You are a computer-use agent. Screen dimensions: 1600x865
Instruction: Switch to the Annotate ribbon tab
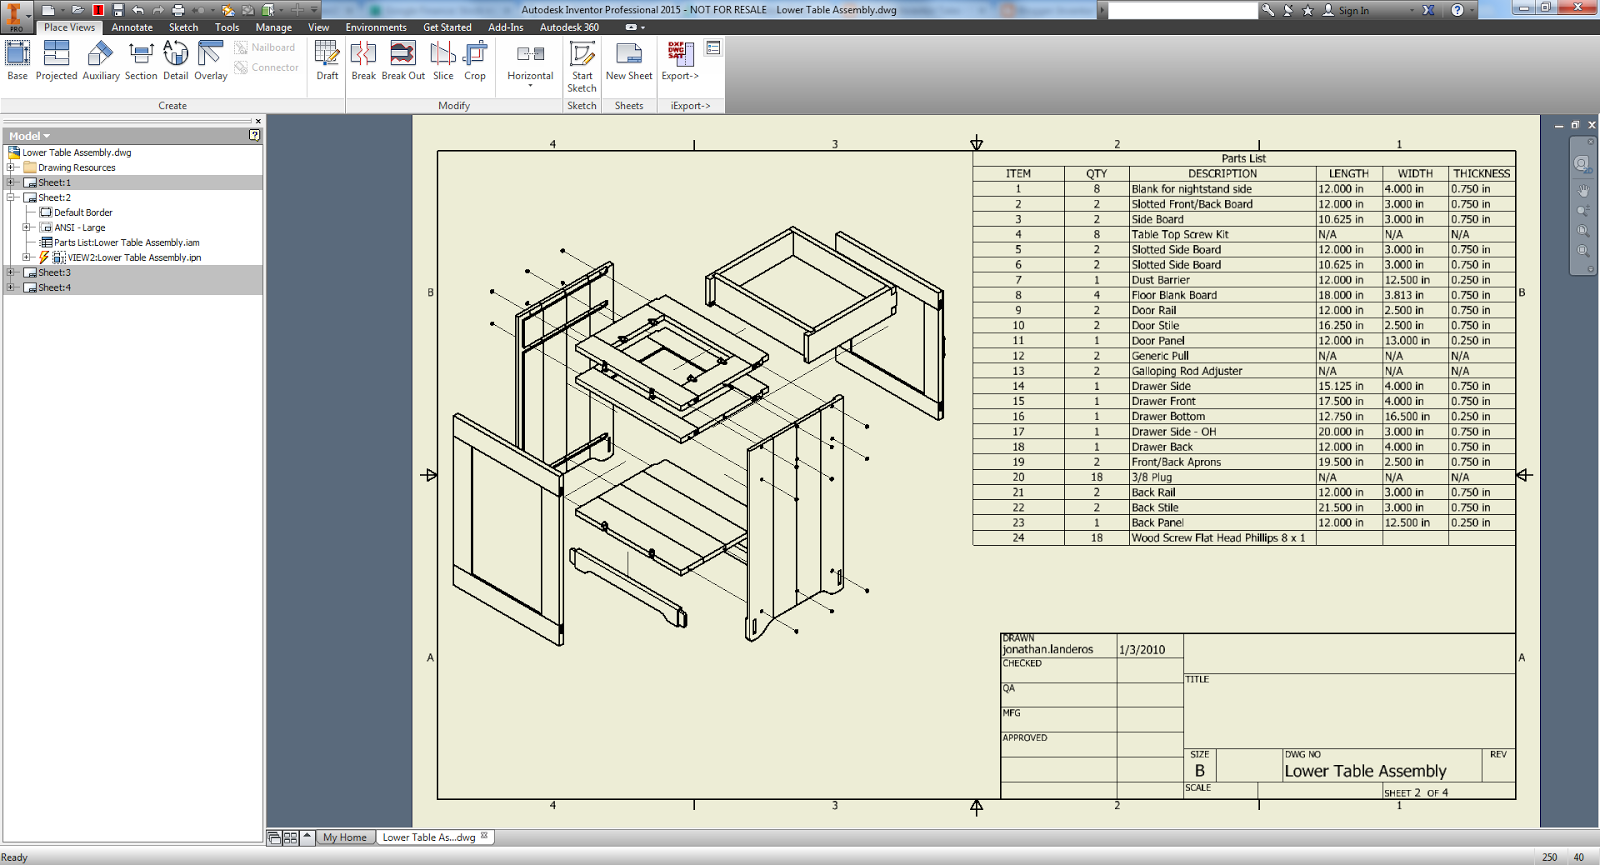[132, 27]
